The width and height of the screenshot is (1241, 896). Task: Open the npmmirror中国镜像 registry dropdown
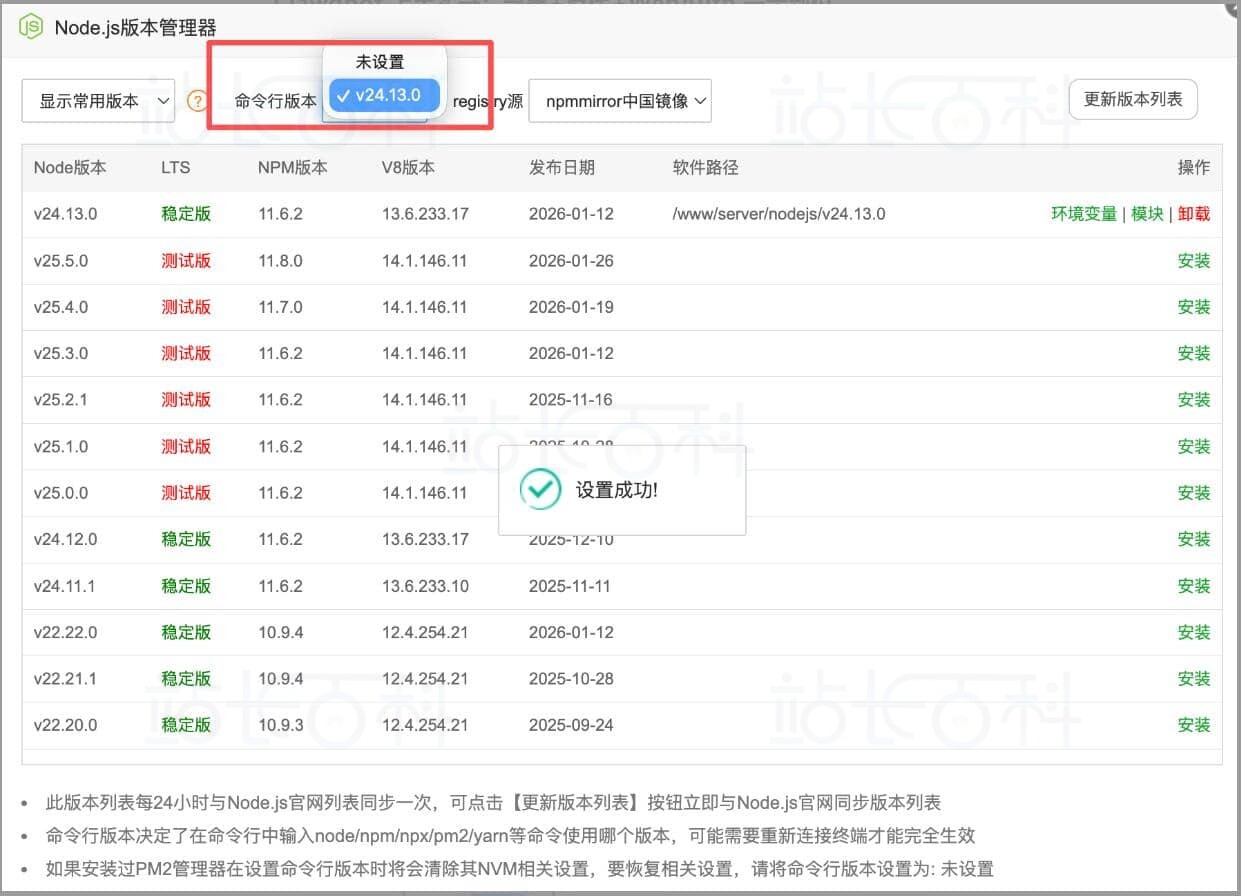coord(620,101)
